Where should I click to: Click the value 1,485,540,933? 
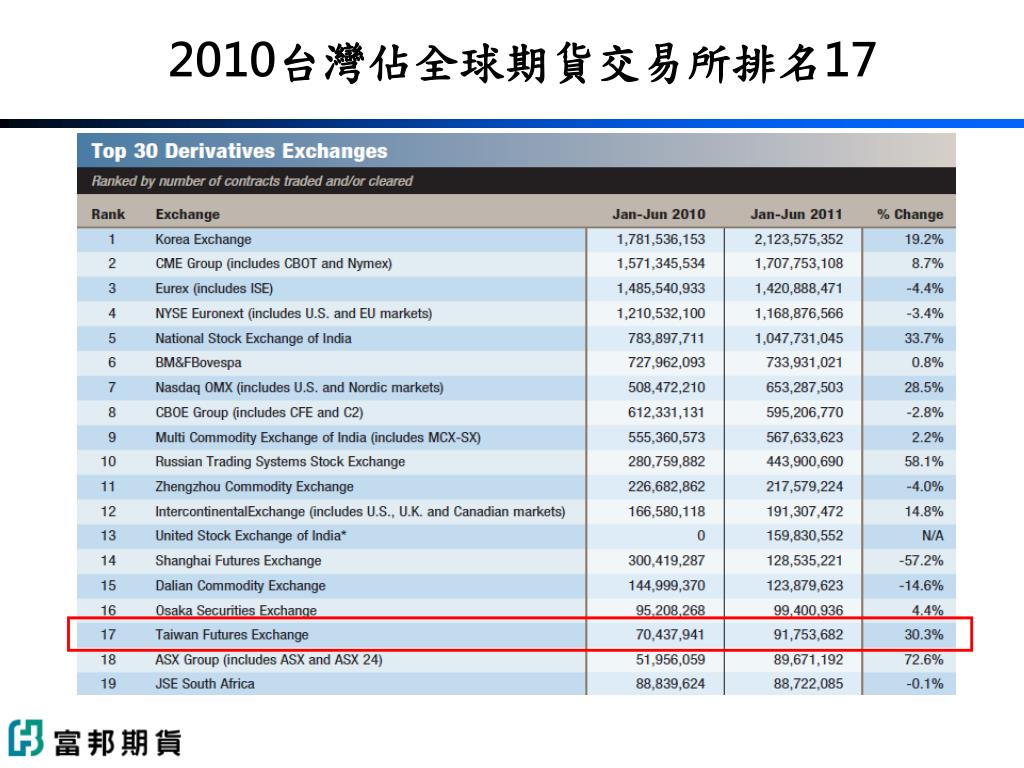pyautogui.click(x=661, y=289)
